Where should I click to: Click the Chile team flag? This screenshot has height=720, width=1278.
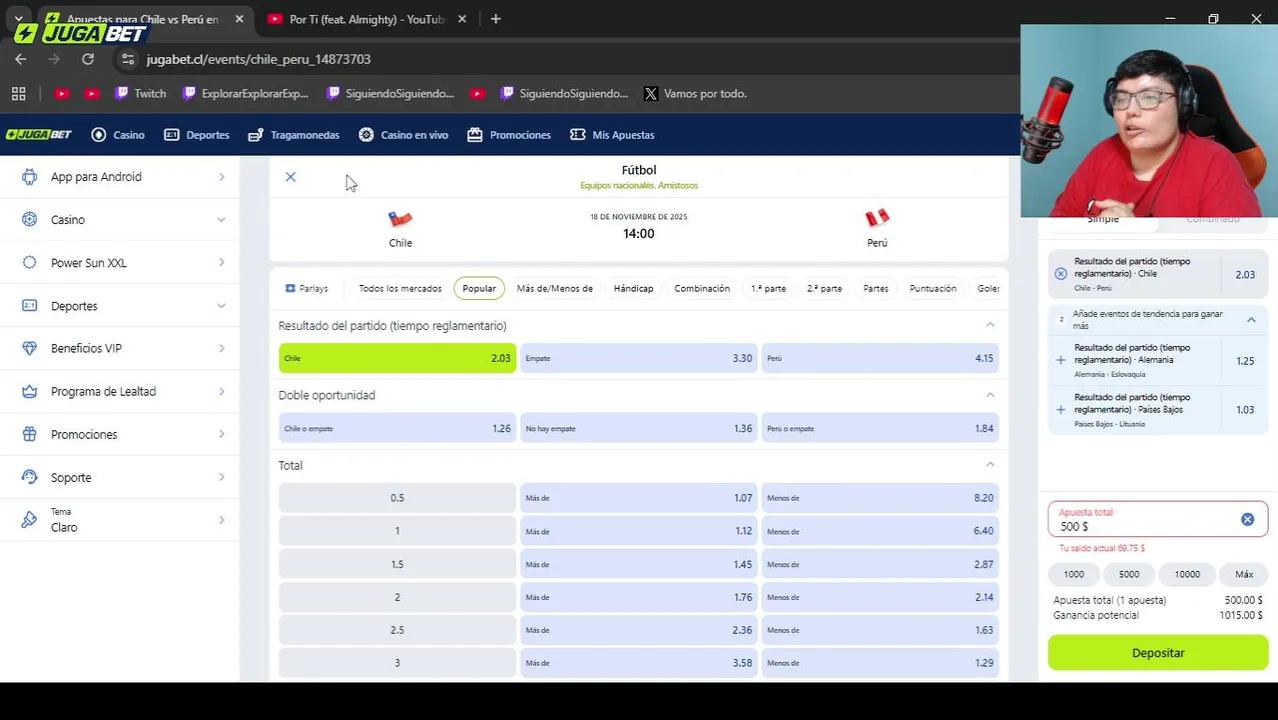pyautogui.click(x=400, y=218)
